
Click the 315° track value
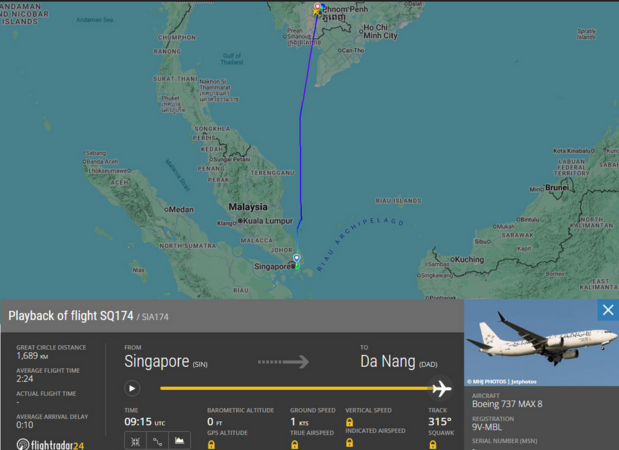coord(440,422)
